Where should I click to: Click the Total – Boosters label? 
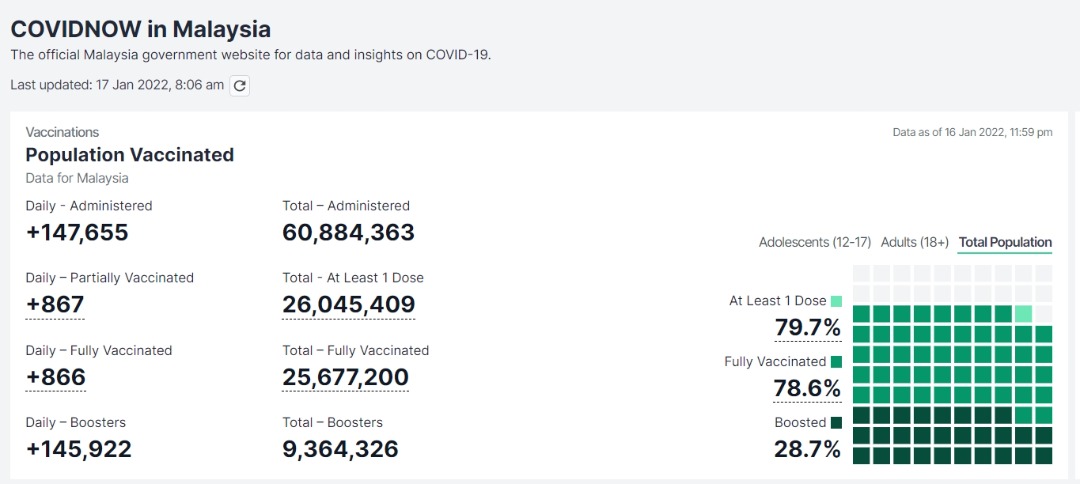pos(333,422)
